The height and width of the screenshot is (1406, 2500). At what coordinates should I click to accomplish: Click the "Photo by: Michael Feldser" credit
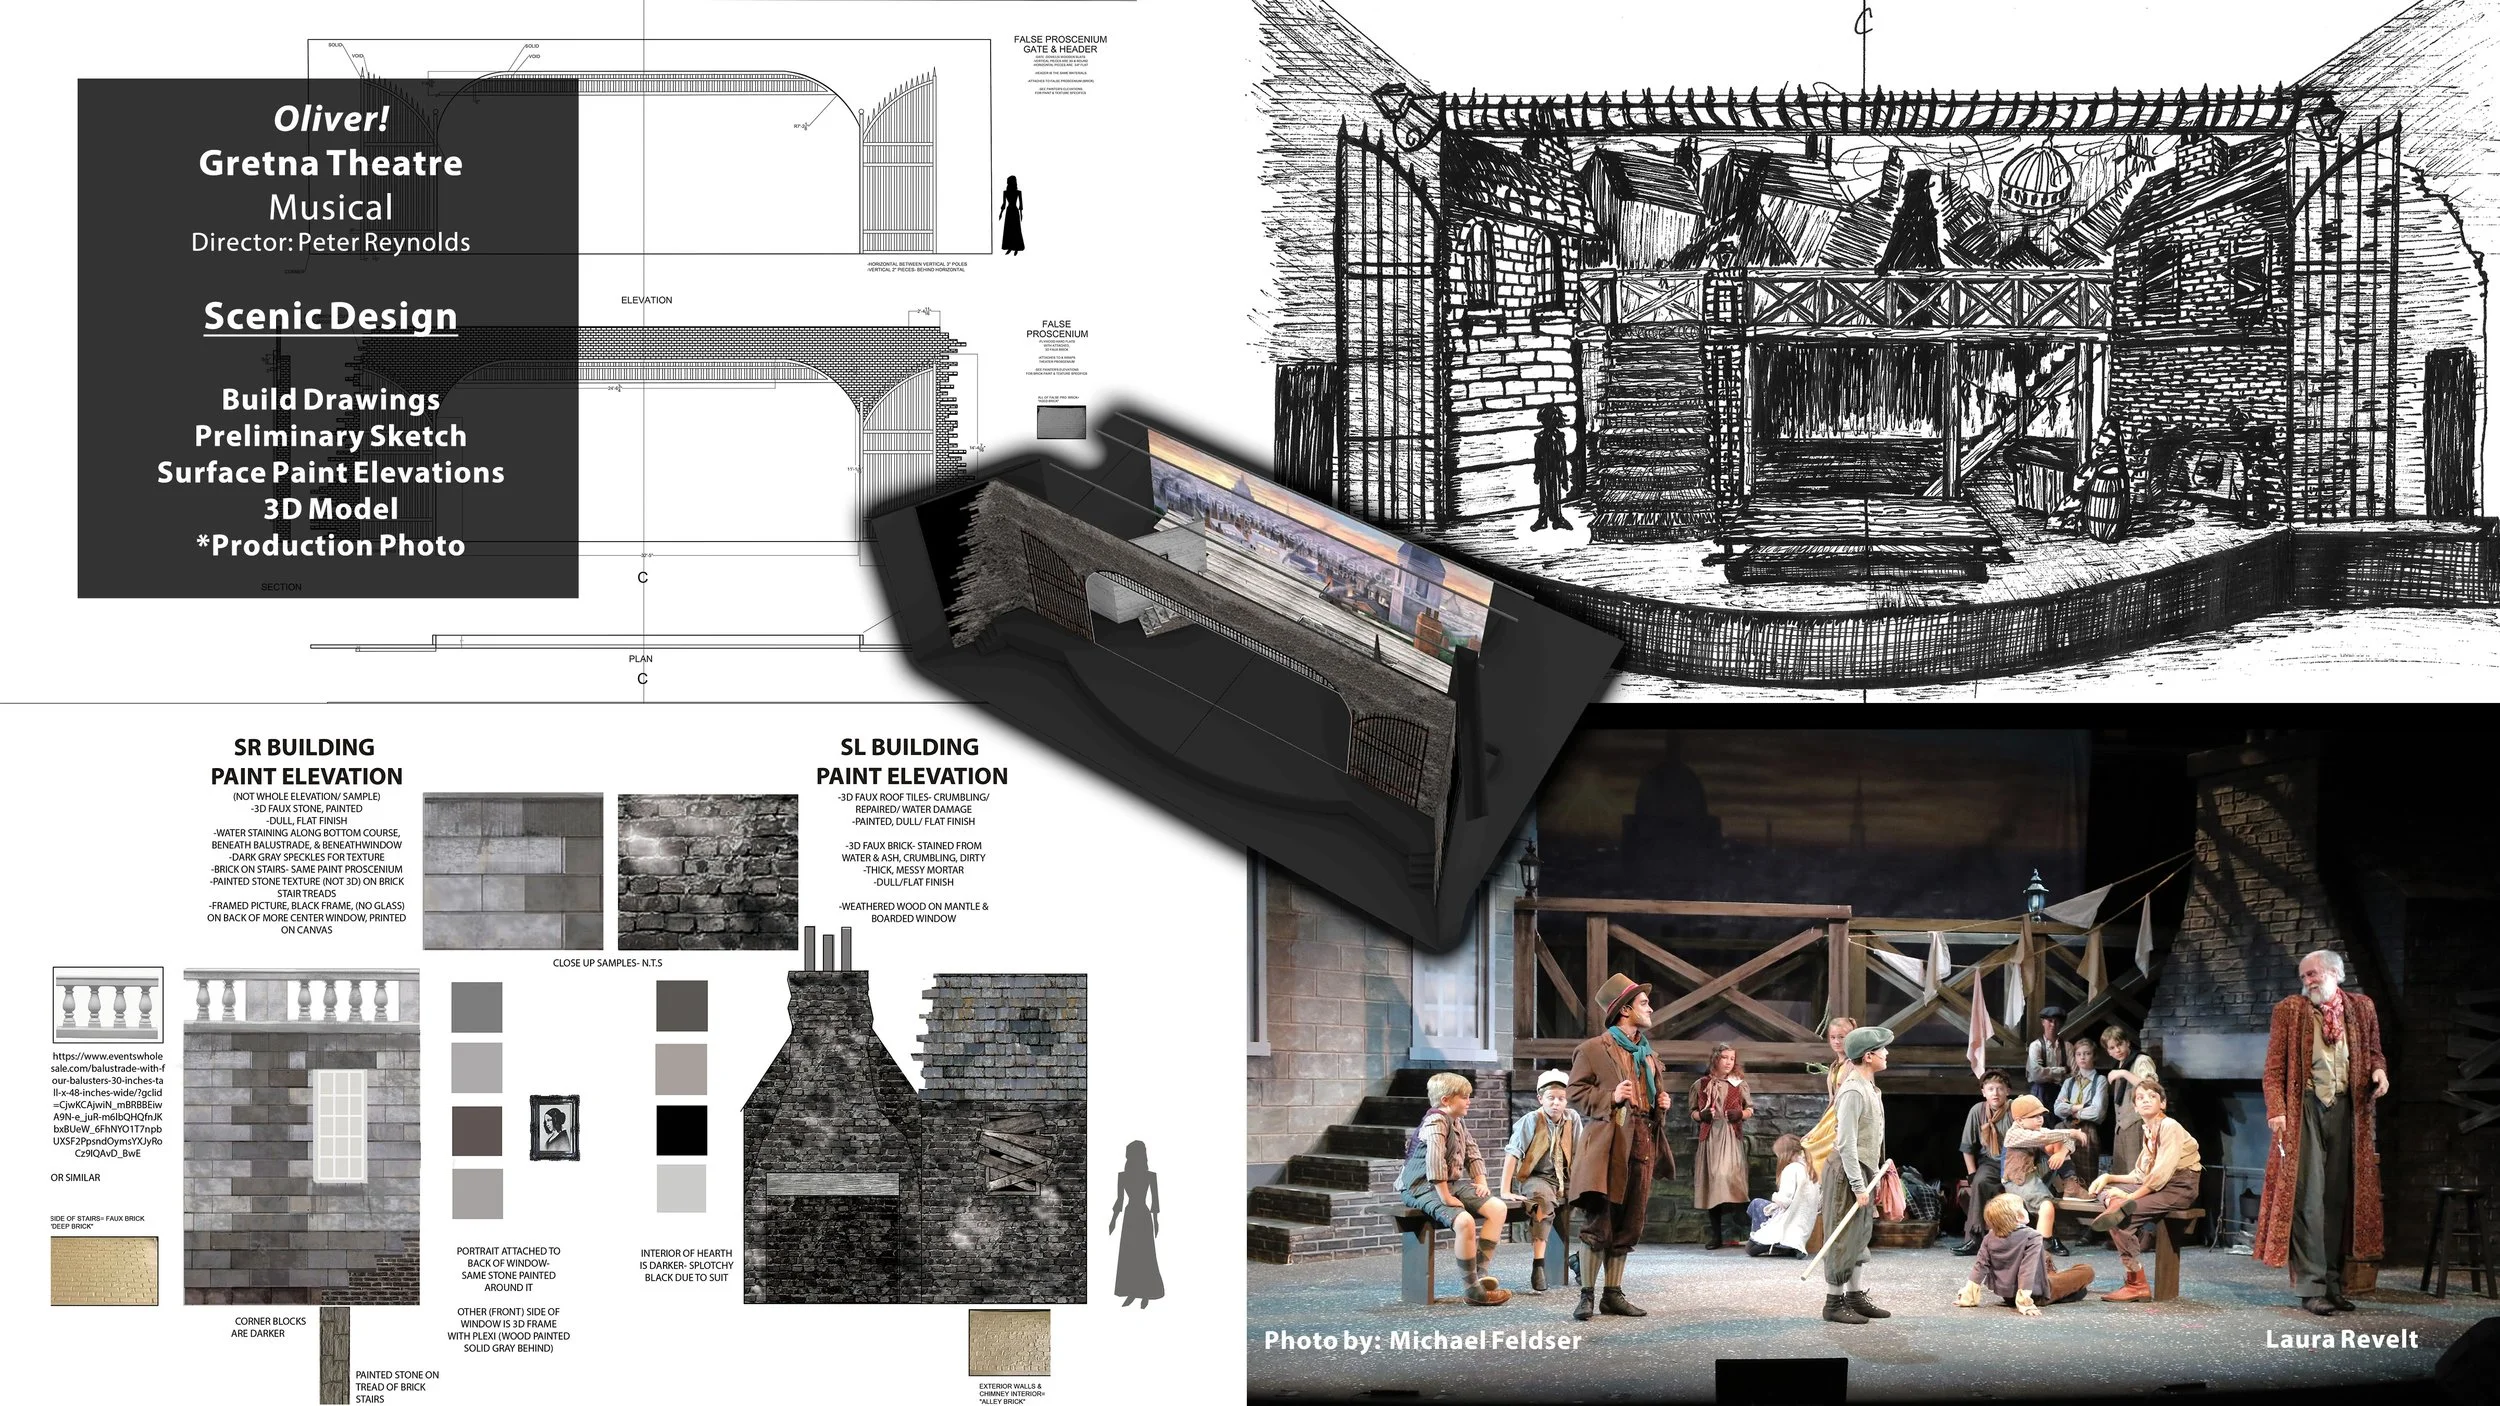click(1423, 1341)
